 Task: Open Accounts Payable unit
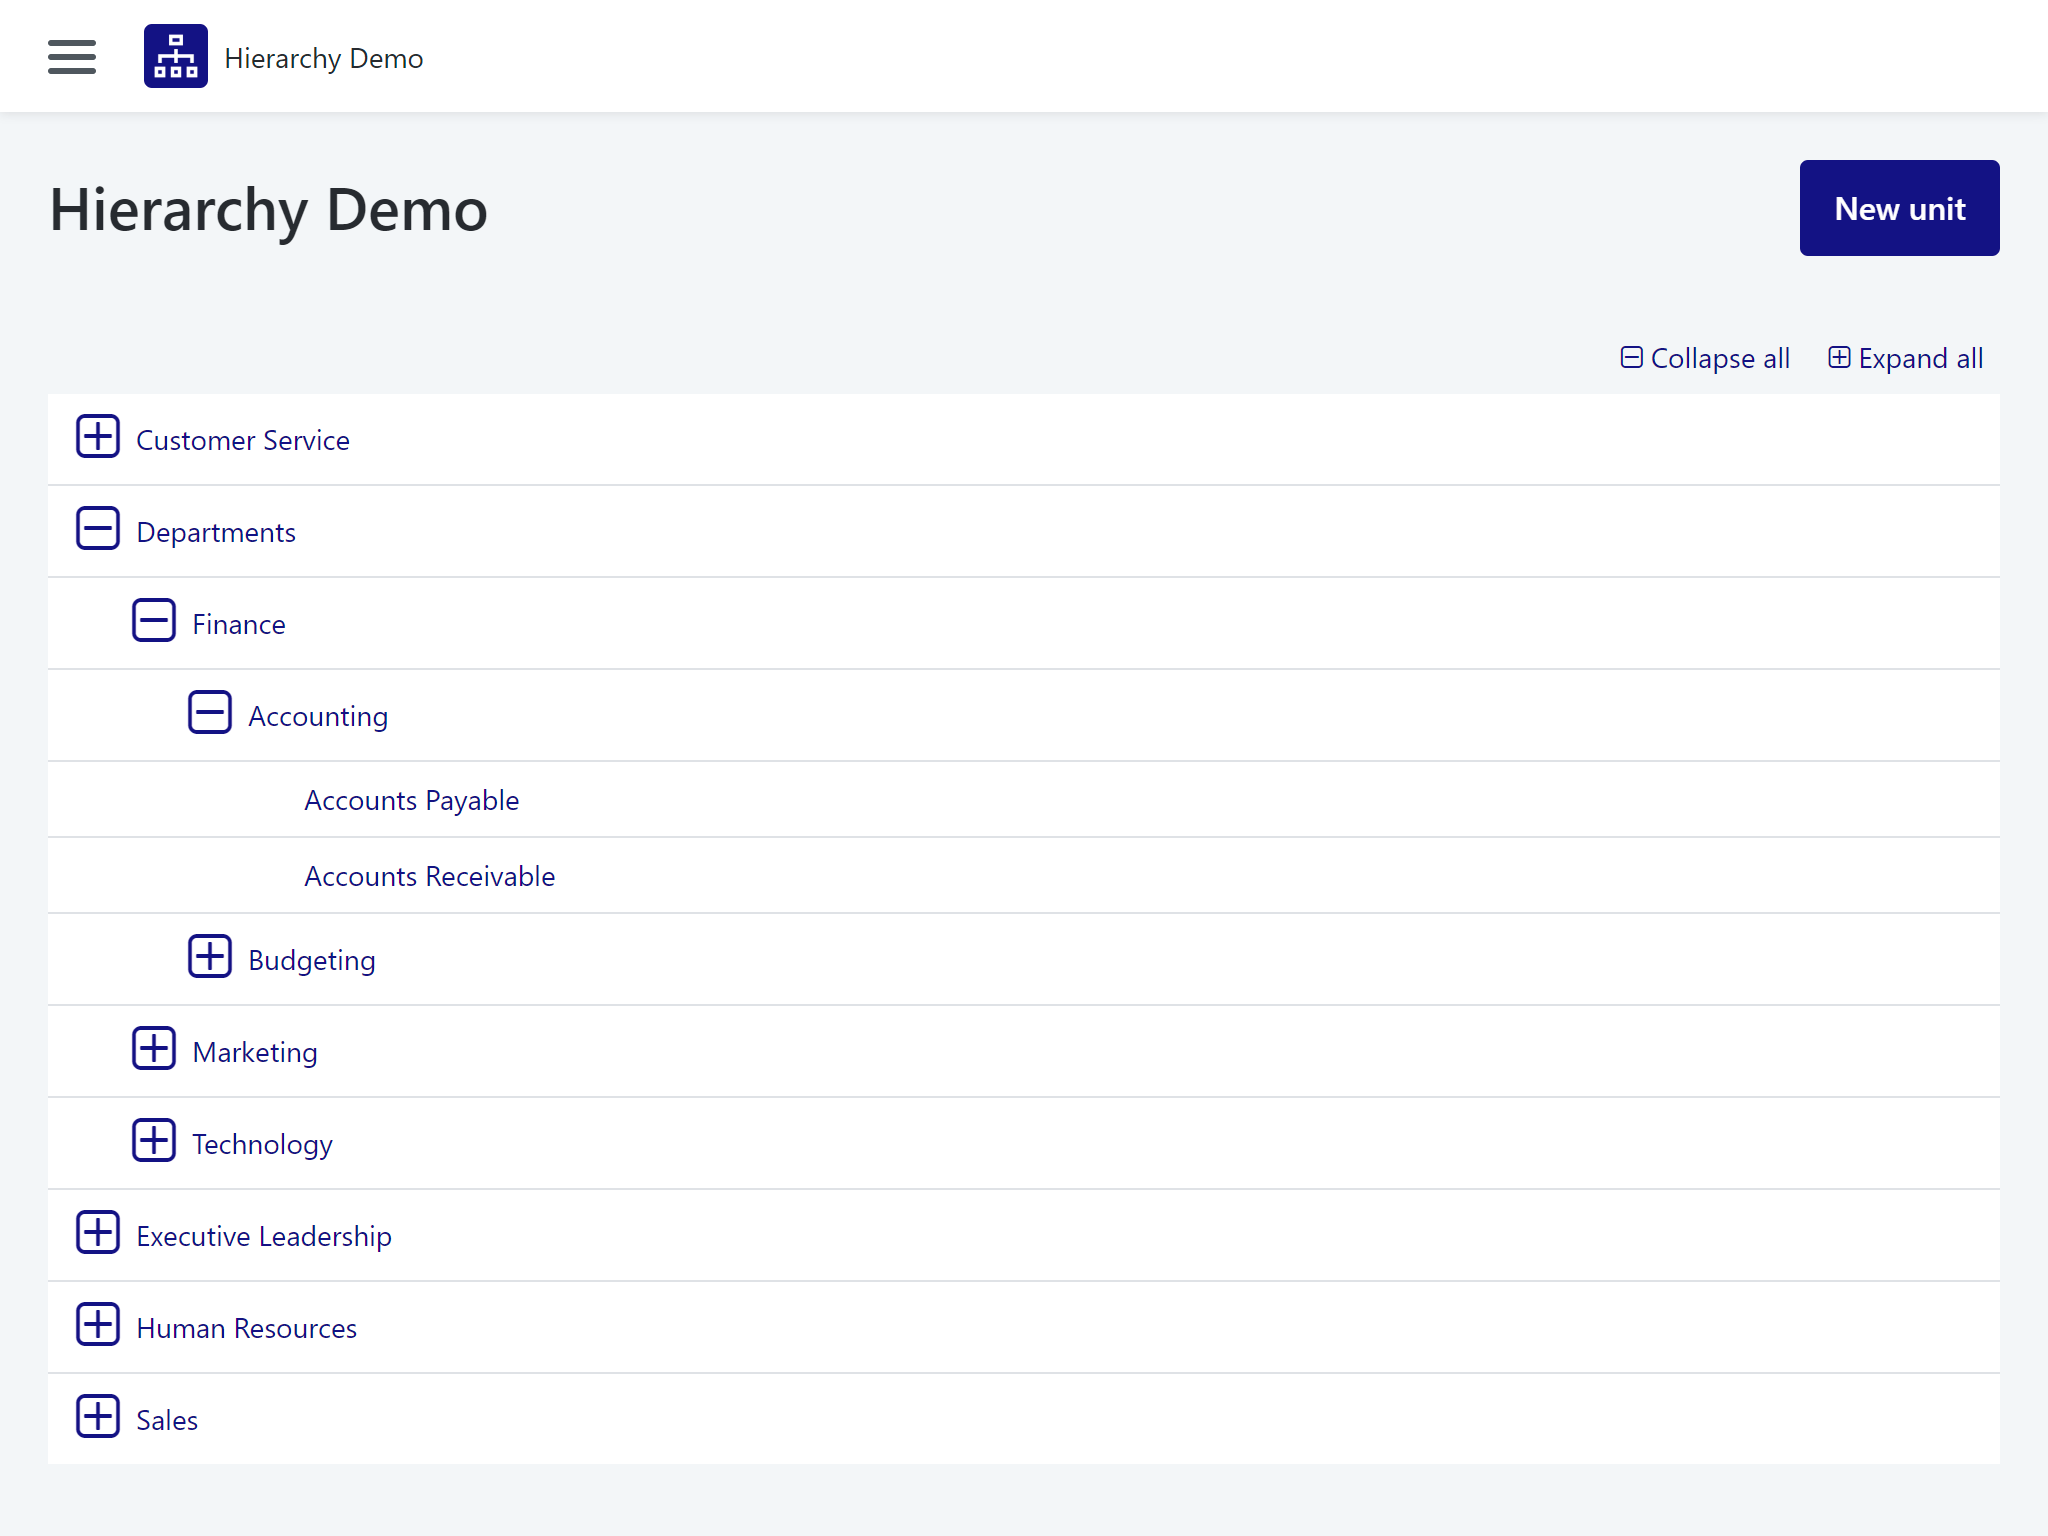click(x=412, y=800)
